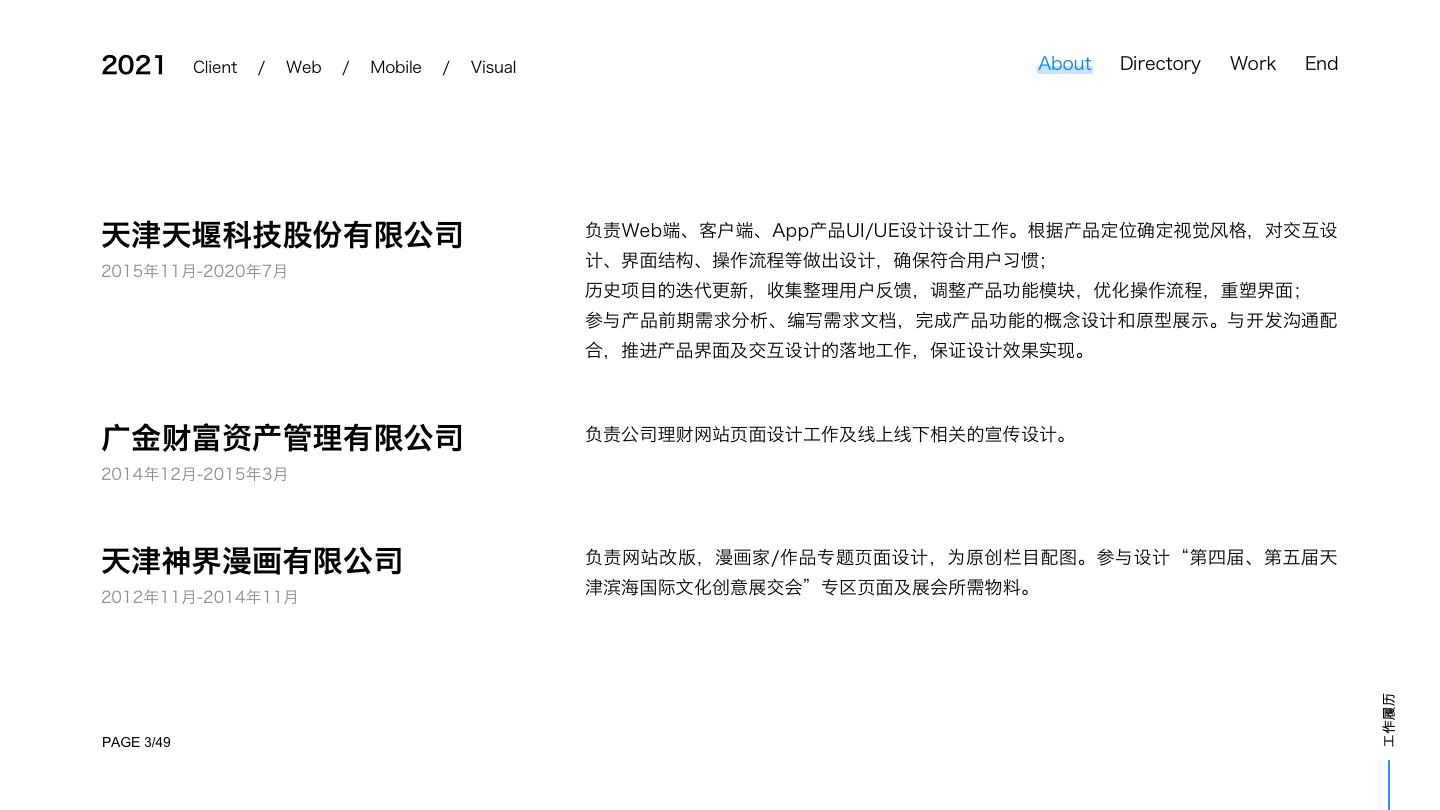Screen dimensions: 1440x810
Task: Click date range 2012年11月-2014年11月
Action: (x=200, y=597)
